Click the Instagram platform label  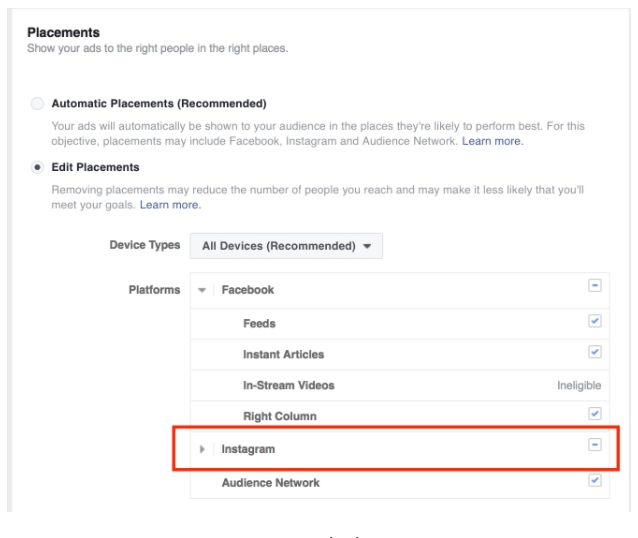[x=248, y=450]
